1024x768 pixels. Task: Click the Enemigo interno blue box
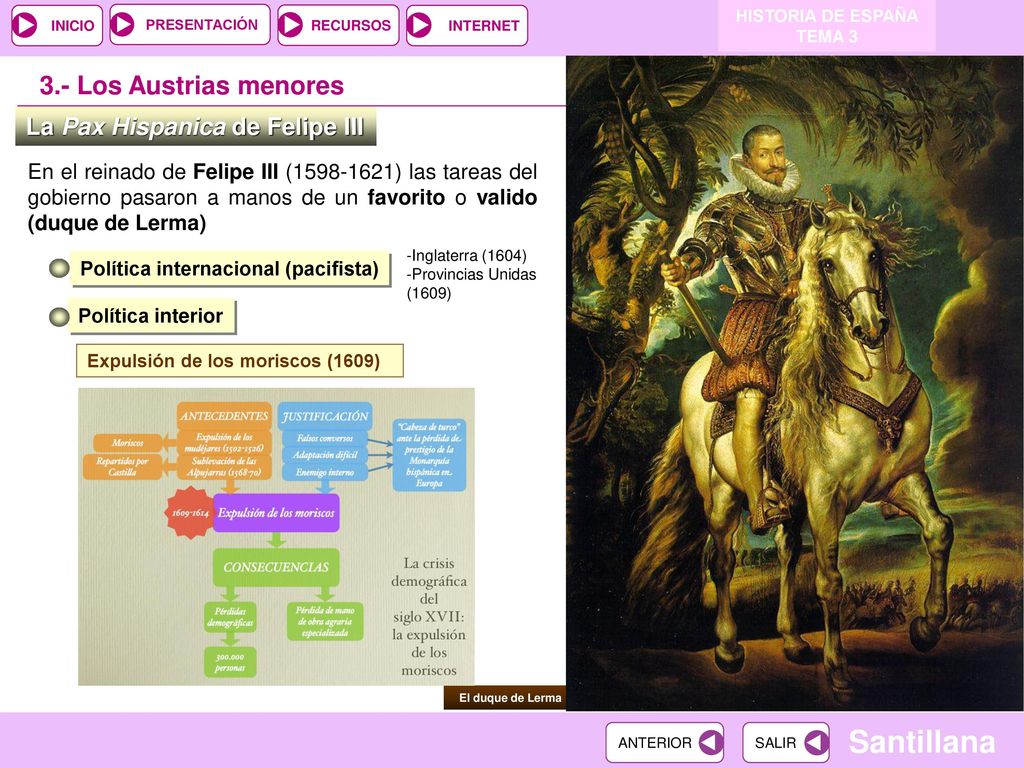325,472
